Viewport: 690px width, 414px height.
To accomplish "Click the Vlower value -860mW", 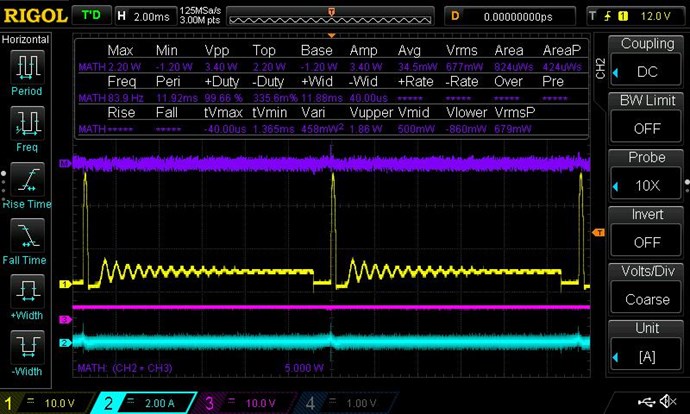I will [466, 129].
